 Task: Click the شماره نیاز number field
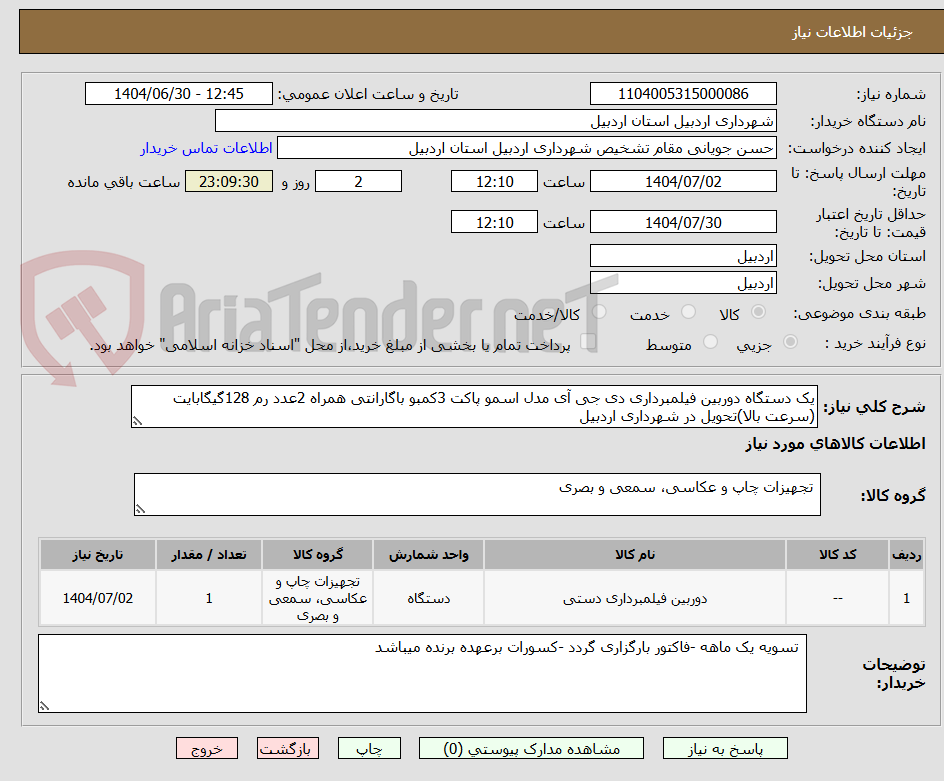[x=683, y=93]
